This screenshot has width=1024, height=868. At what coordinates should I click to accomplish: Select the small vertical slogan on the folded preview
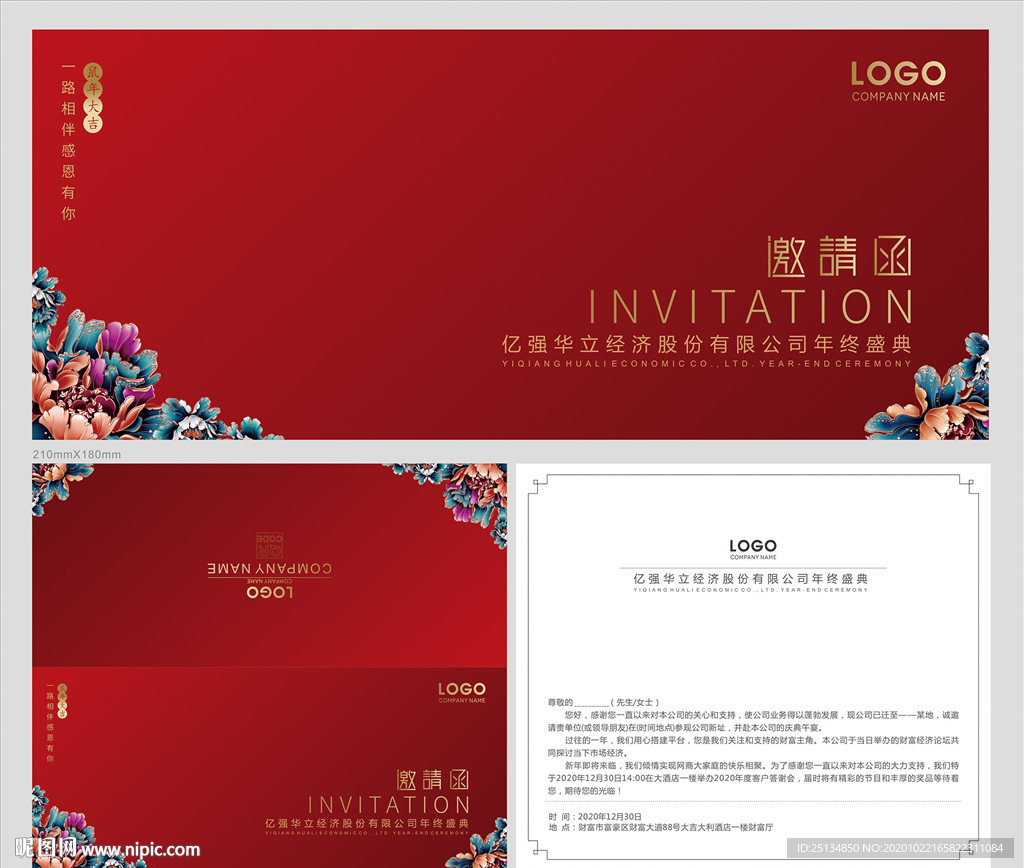pos(50,723)
